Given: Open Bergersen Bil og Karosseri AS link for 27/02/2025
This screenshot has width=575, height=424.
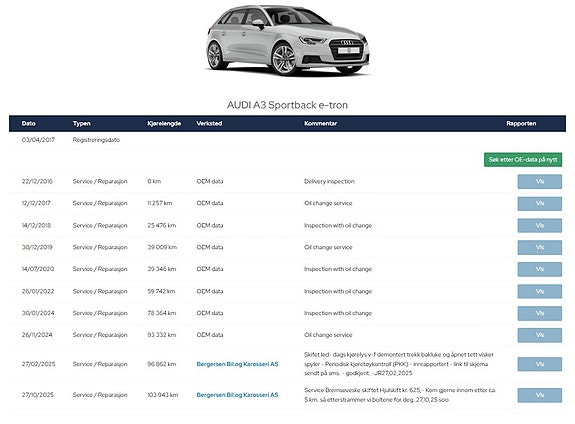Looking at the screenshot, I should [x=237, y=364].
